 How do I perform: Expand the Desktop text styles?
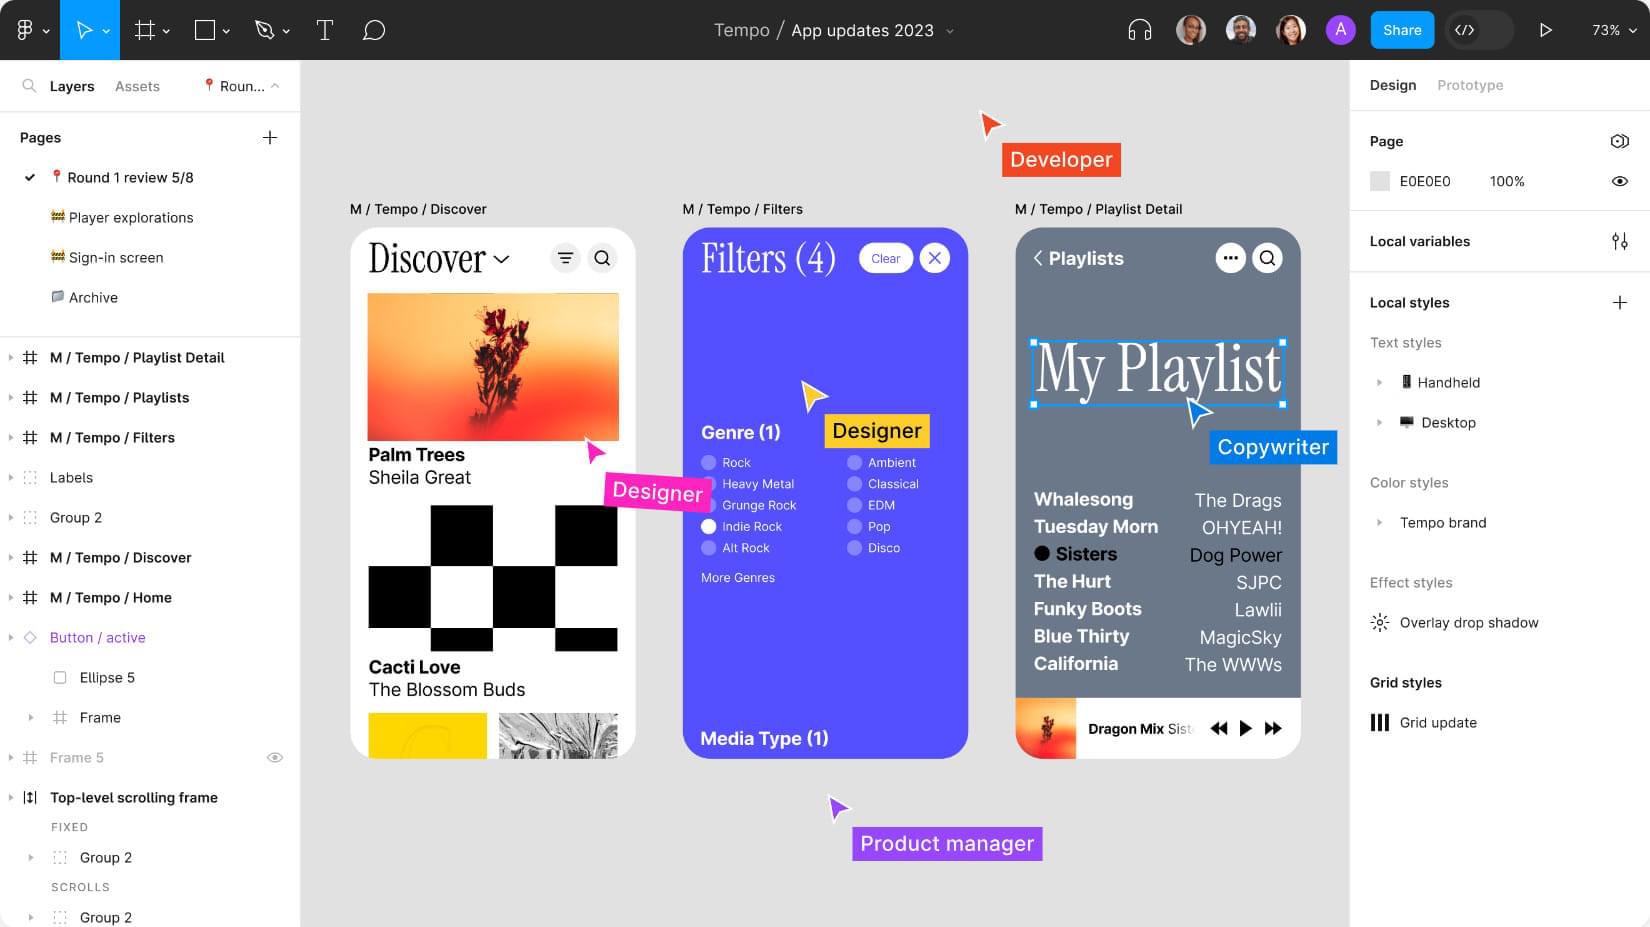[x=1379, y=422]
